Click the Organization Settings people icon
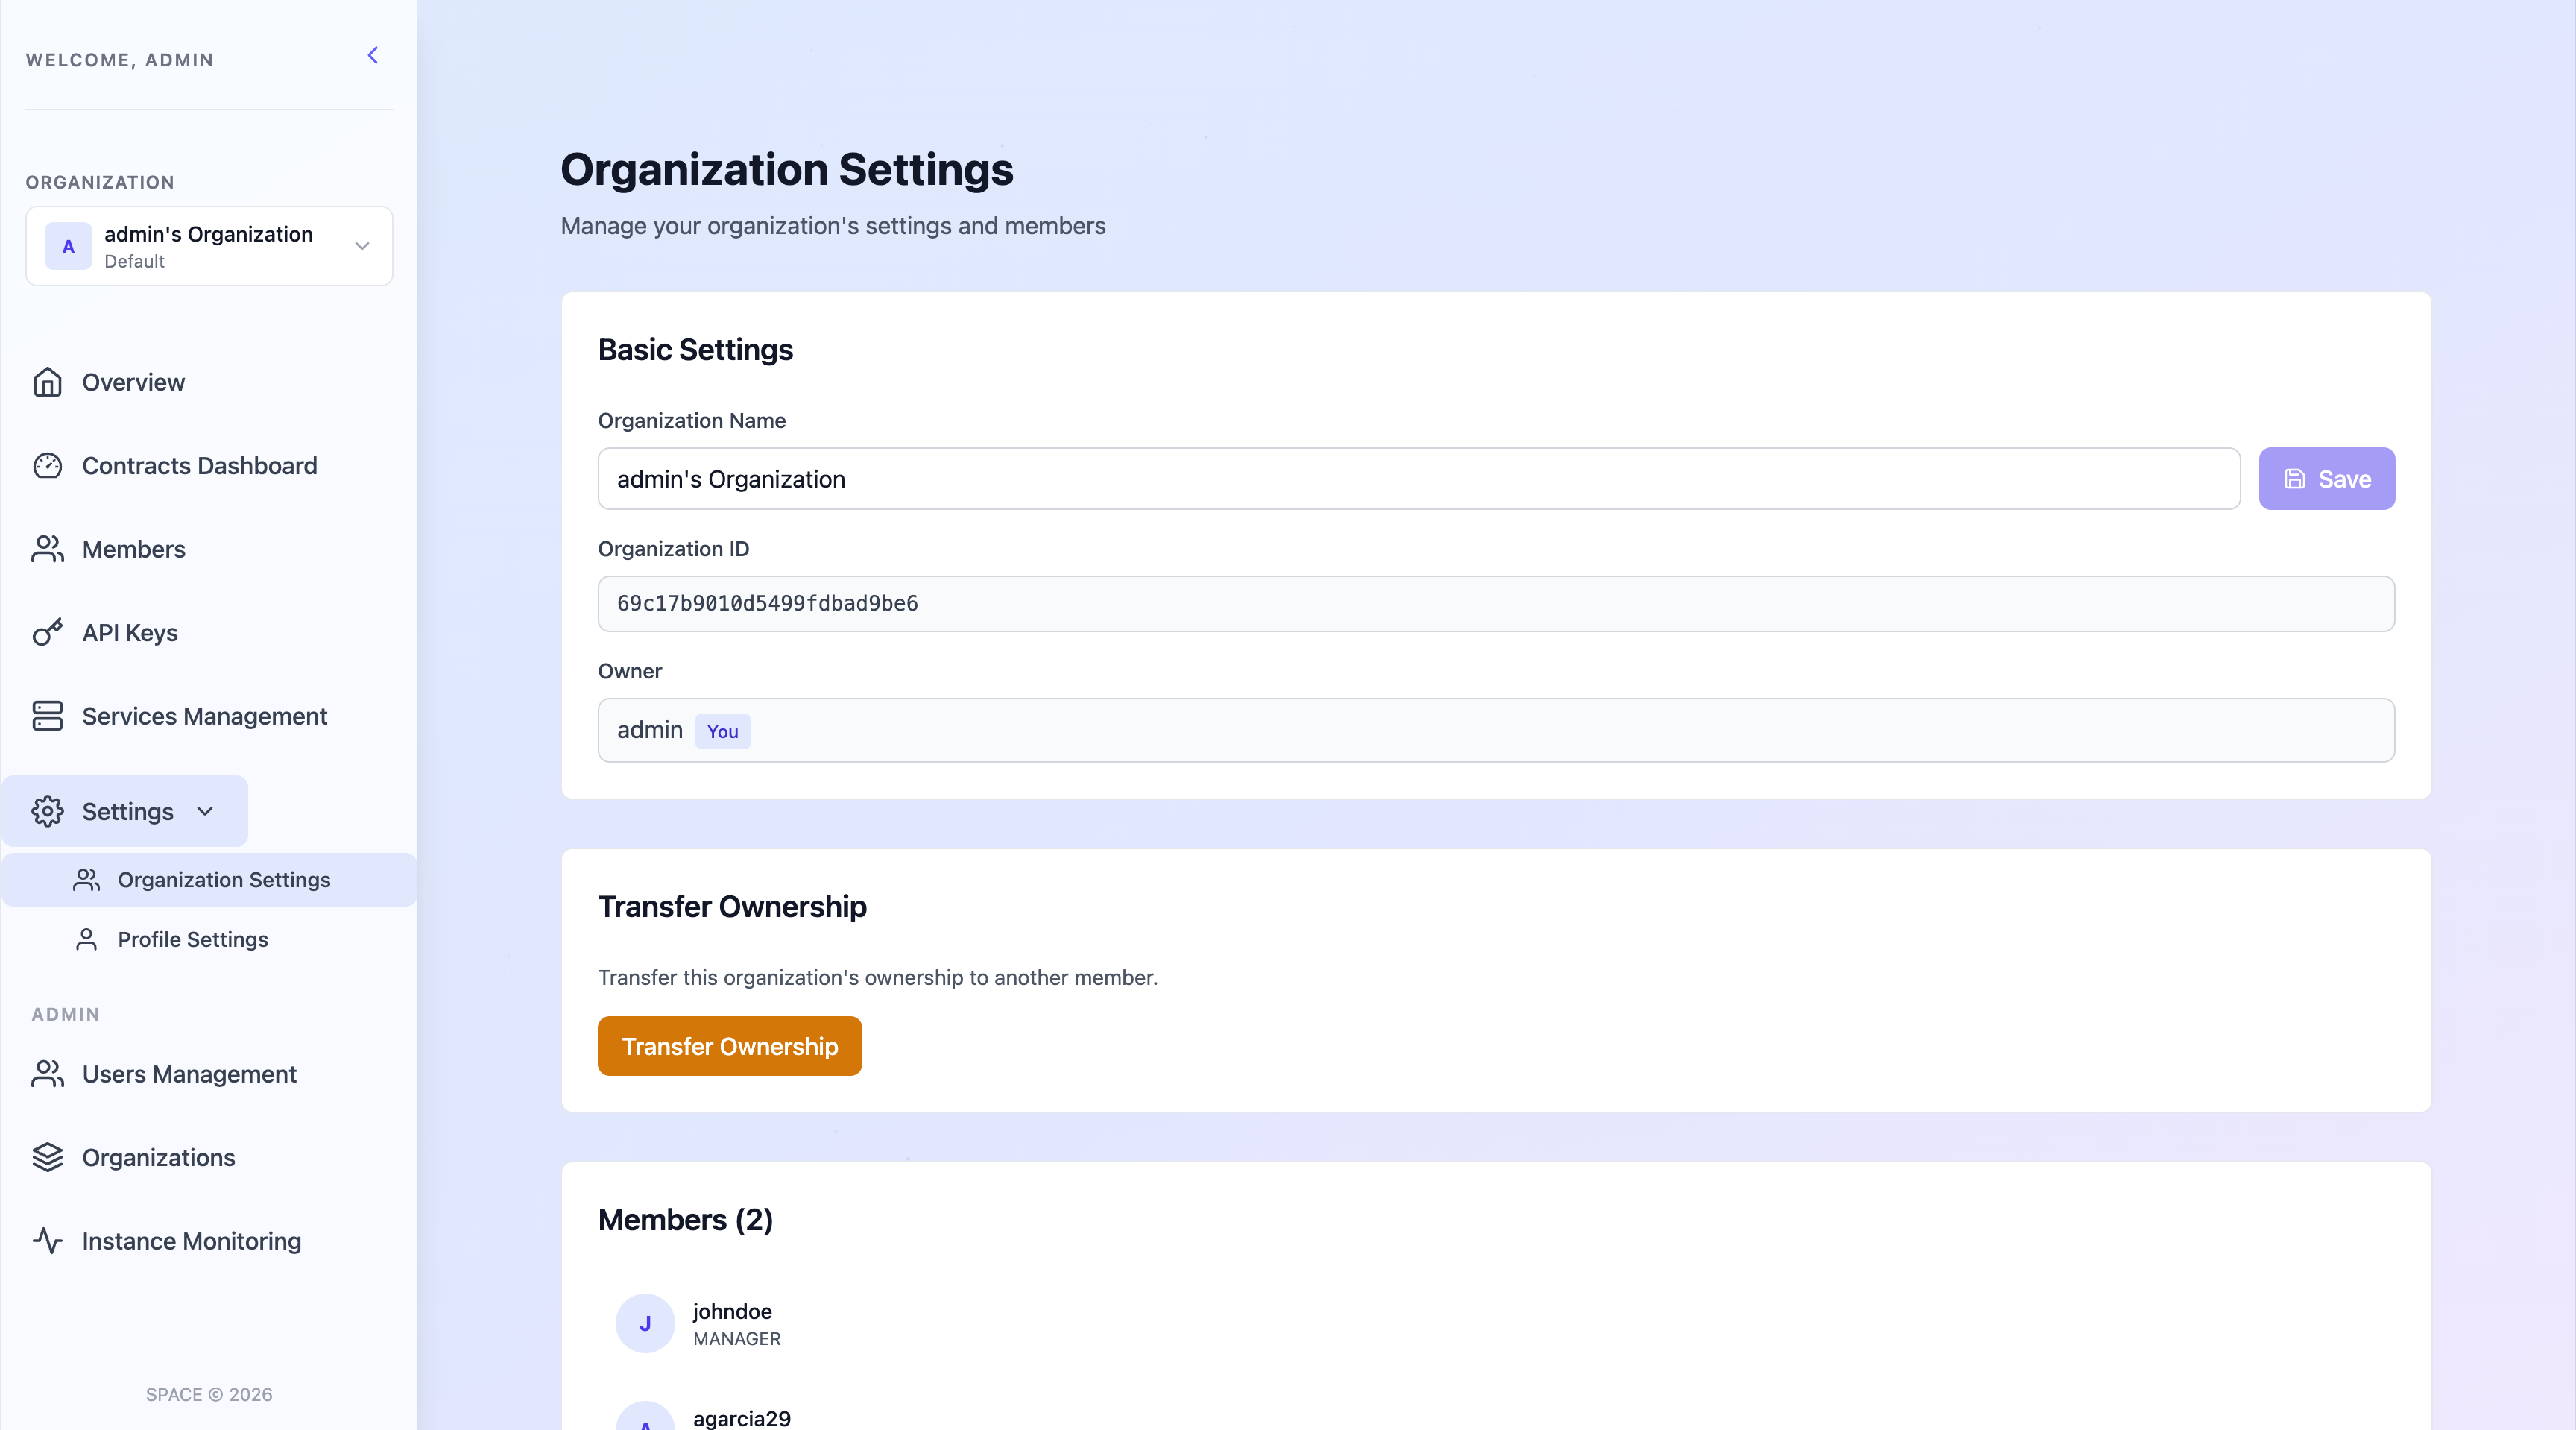This screenshot has height=1430, width=2576. (x=87, y=880)
